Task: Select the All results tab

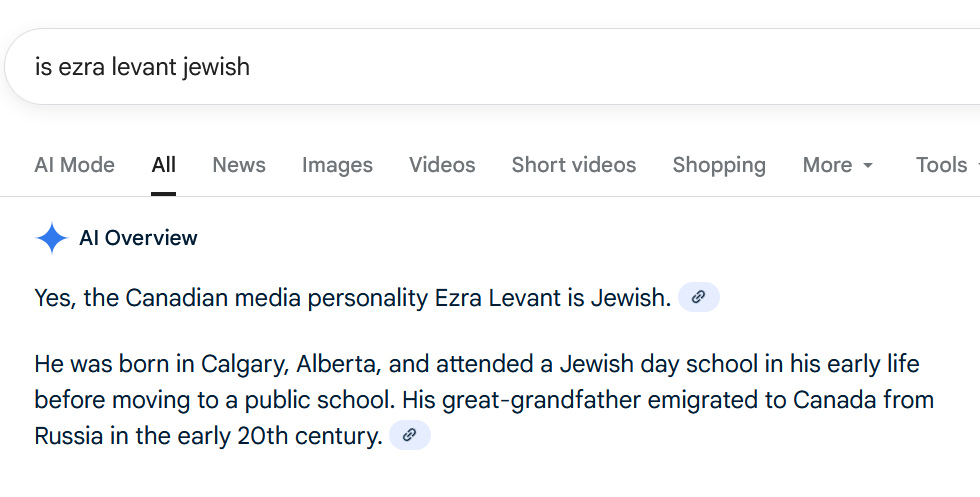Action: pos(164,165)
